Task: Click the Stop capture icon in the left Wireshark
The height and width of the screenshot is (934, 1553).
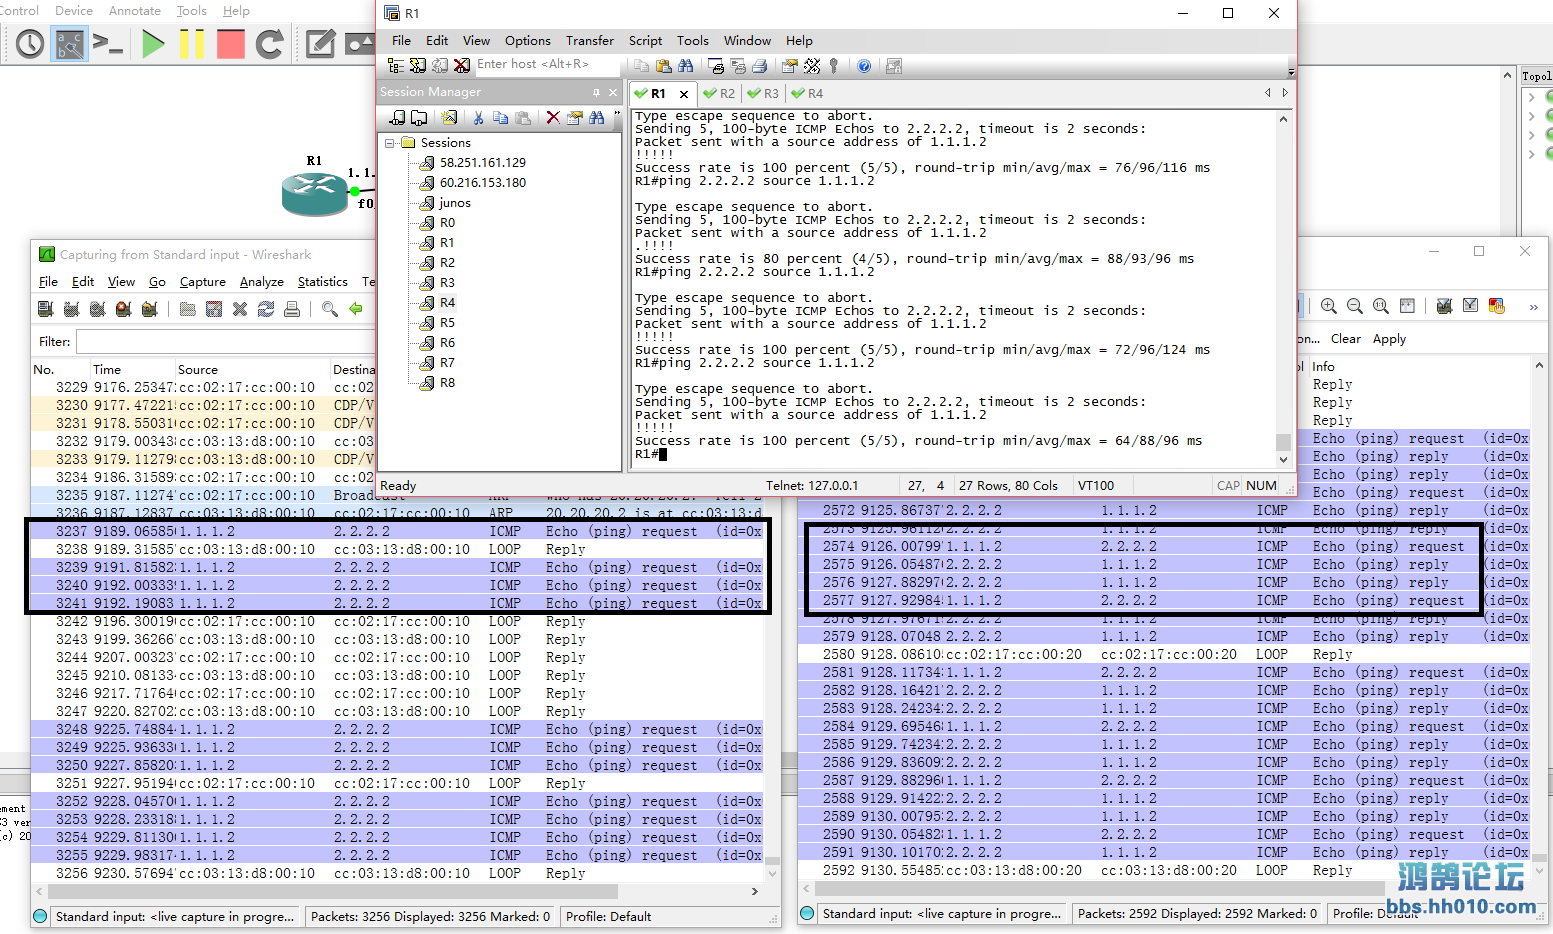Action: coord(123,309)
